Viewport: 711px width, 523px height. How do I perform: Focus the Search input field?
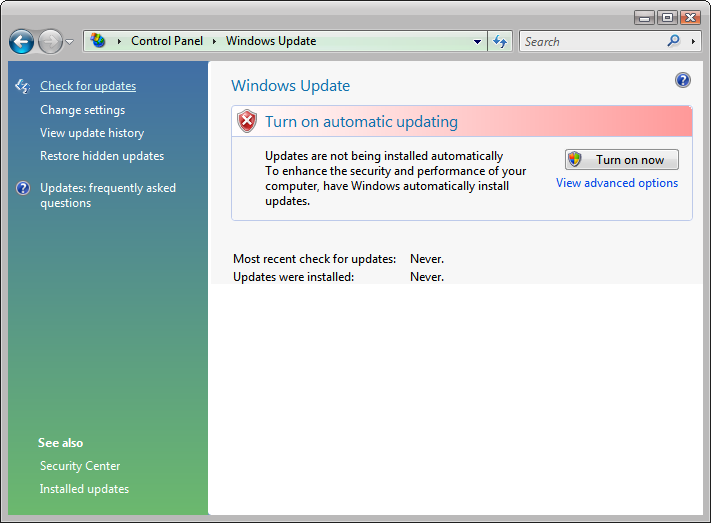pos(594,42)
